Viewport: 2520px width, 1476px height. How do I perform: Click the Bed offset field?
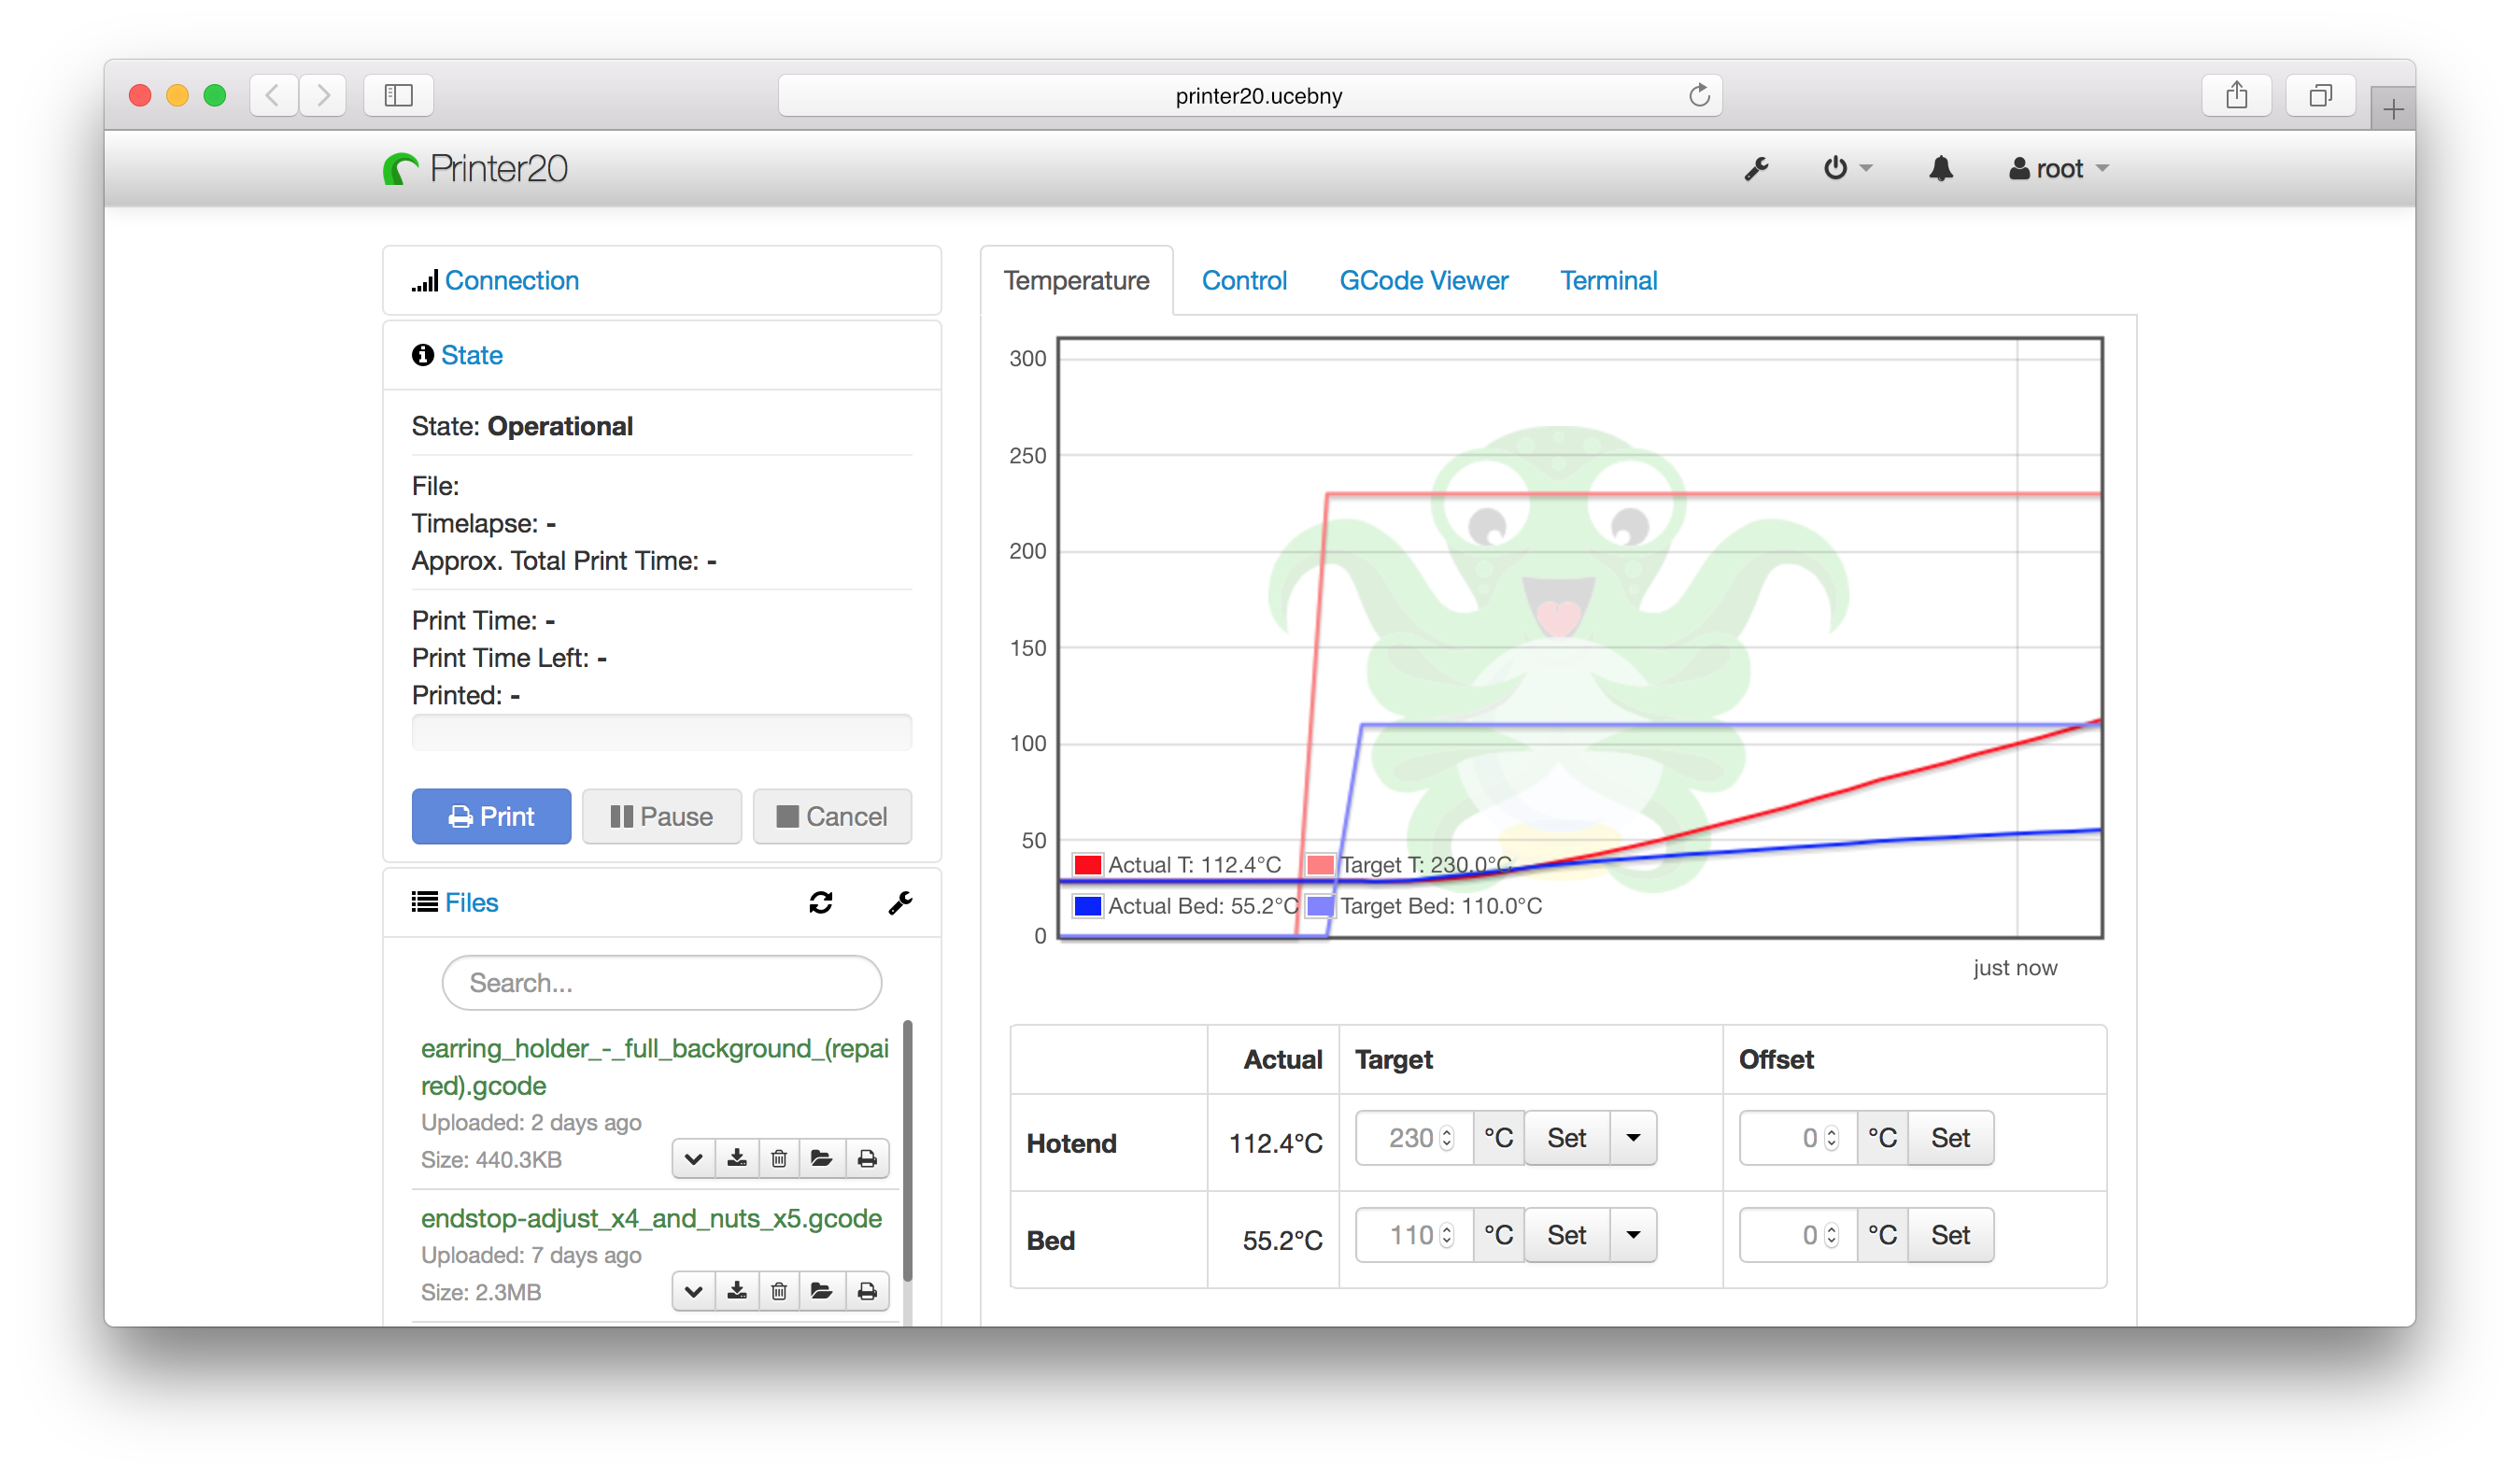click(x=1798, y=1234)
